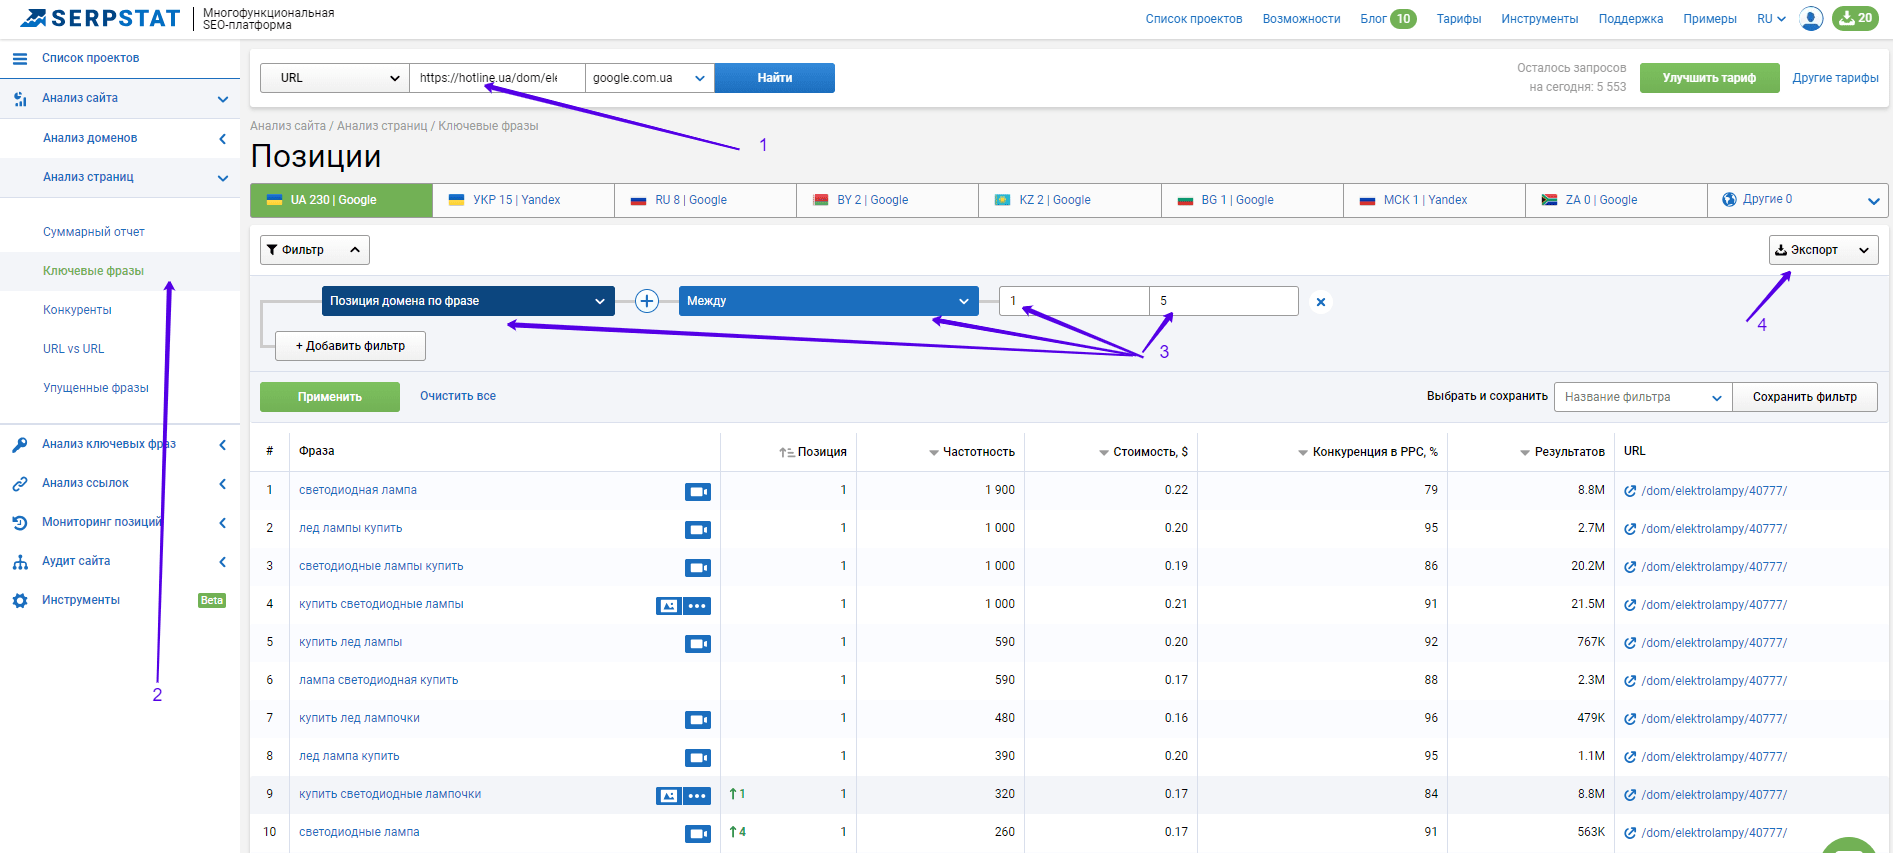This screenshot has width=1893, height=853.
Task: Click the Очистить все link
Action: (457, 396)
